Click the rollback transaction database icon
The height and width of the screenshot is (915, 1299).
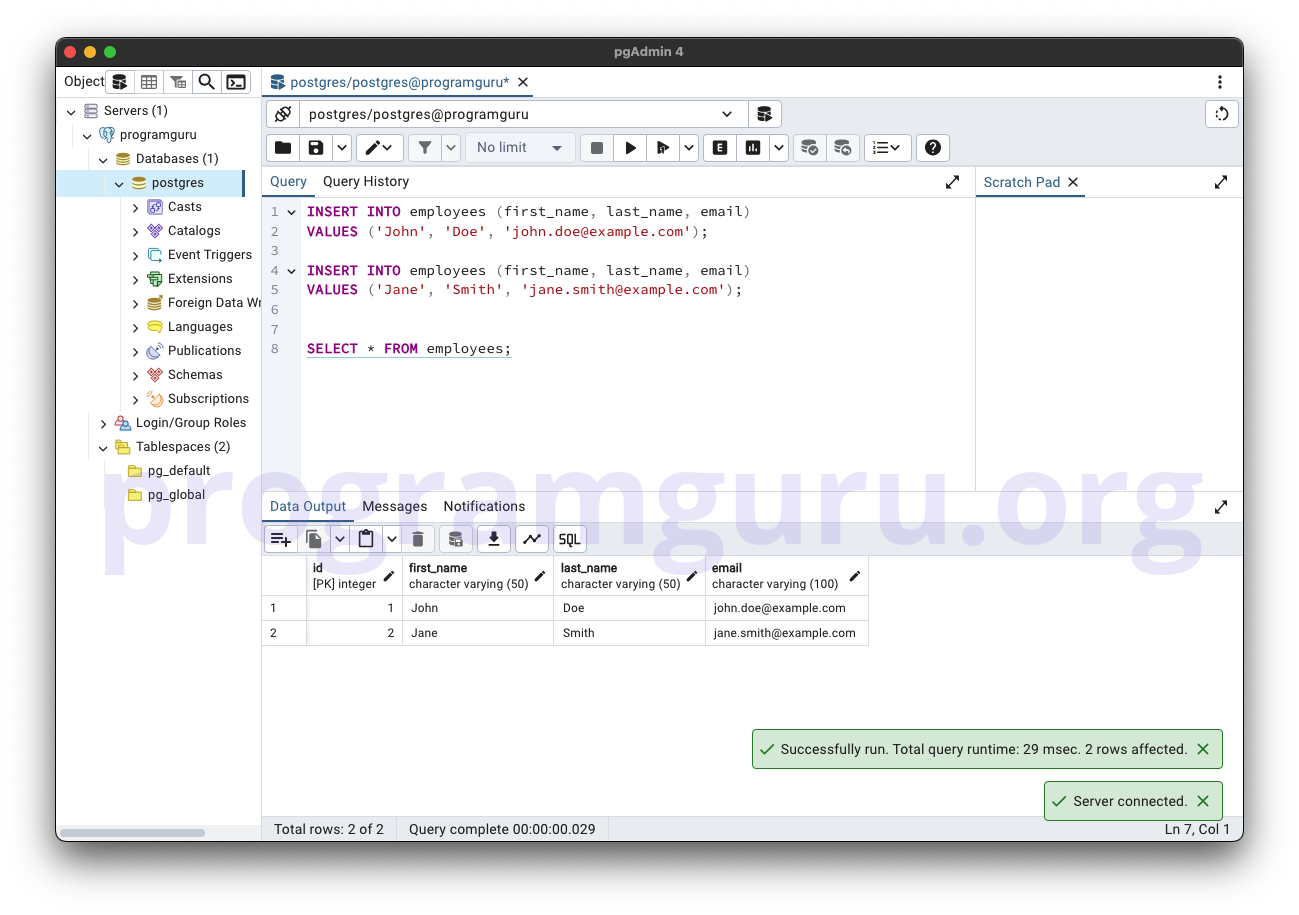843,148
